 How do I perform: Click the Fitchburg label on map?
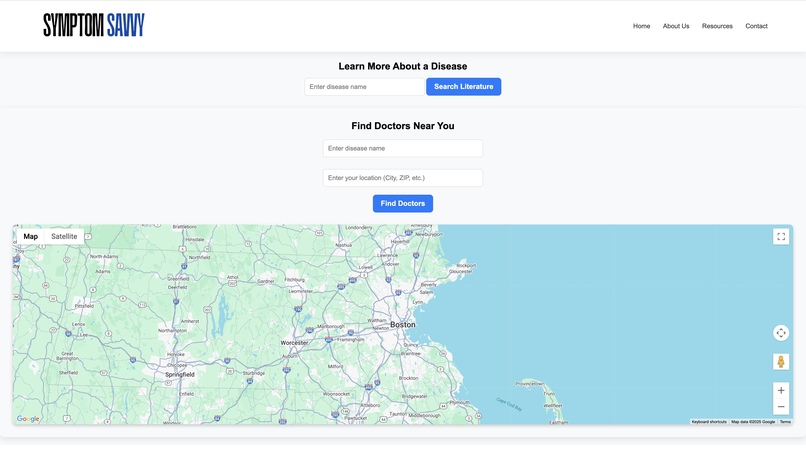click(x=295, y=280)
